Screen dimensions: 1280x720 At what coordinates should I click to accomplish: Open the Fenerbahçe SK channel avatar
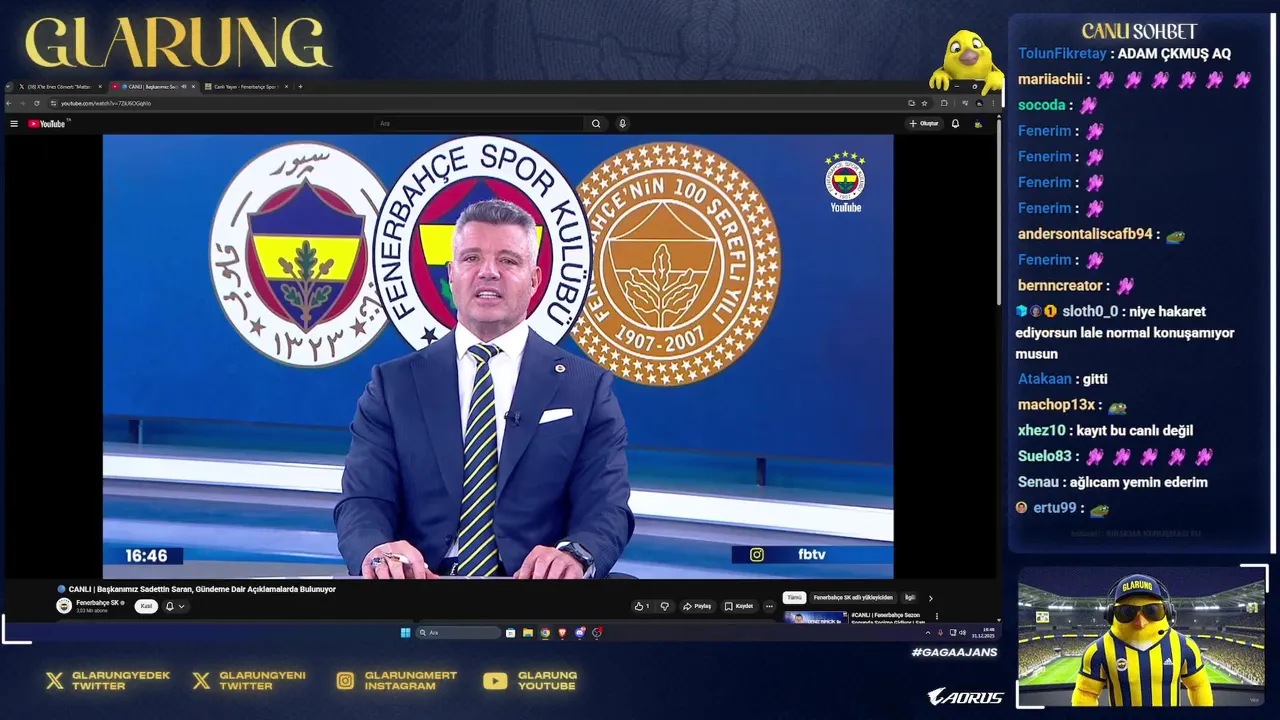click(x=64, y=606)
